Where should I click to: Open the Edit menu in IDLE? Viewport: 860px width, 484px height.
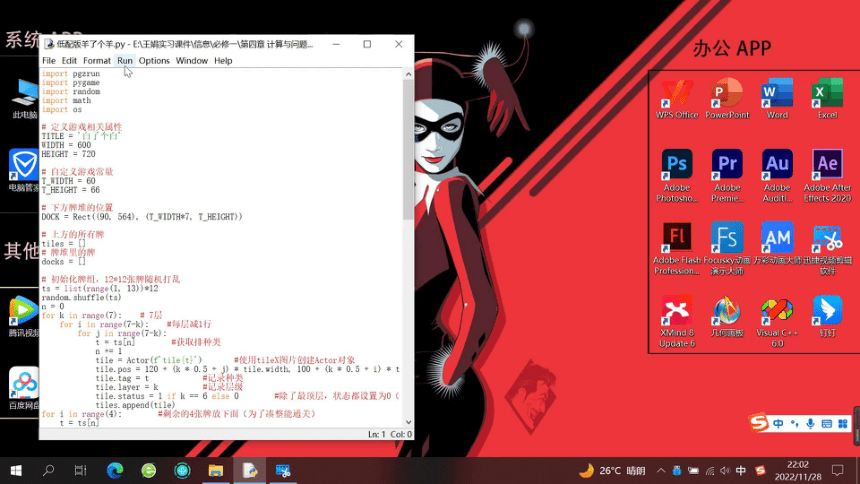click(69, 60)
